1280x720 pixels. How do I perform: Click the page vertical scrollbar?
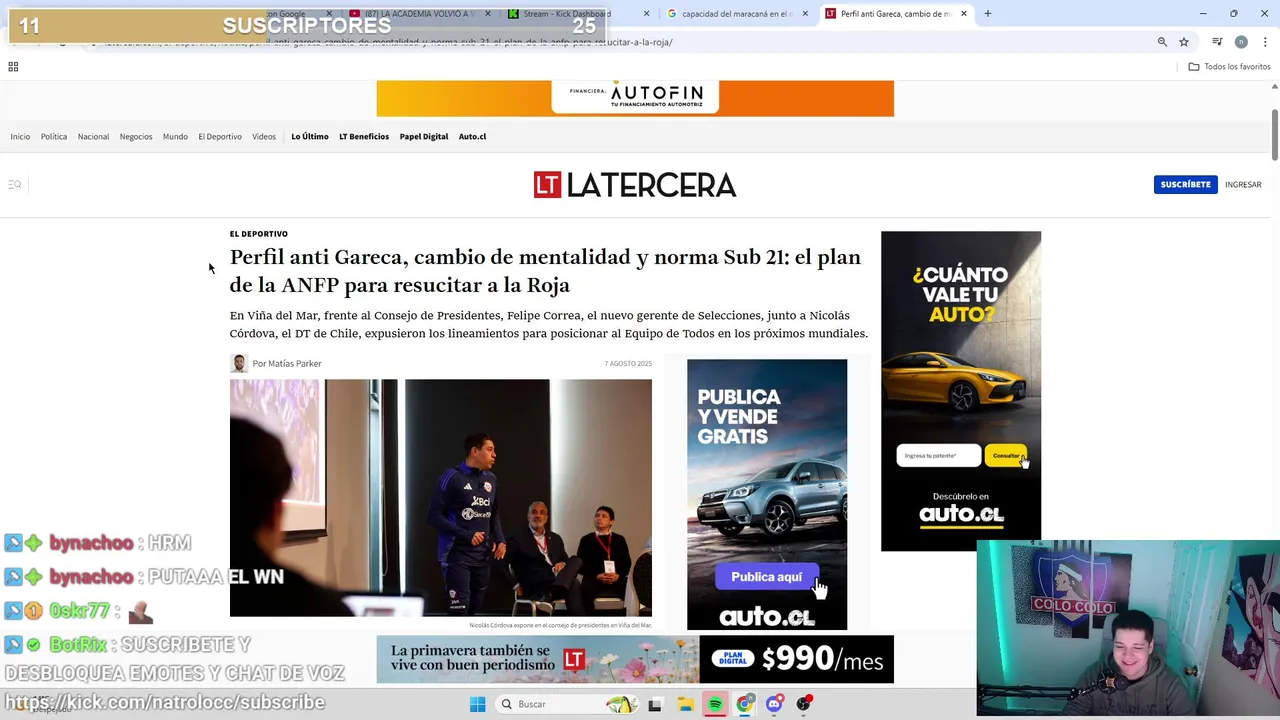pos(1274,135)
